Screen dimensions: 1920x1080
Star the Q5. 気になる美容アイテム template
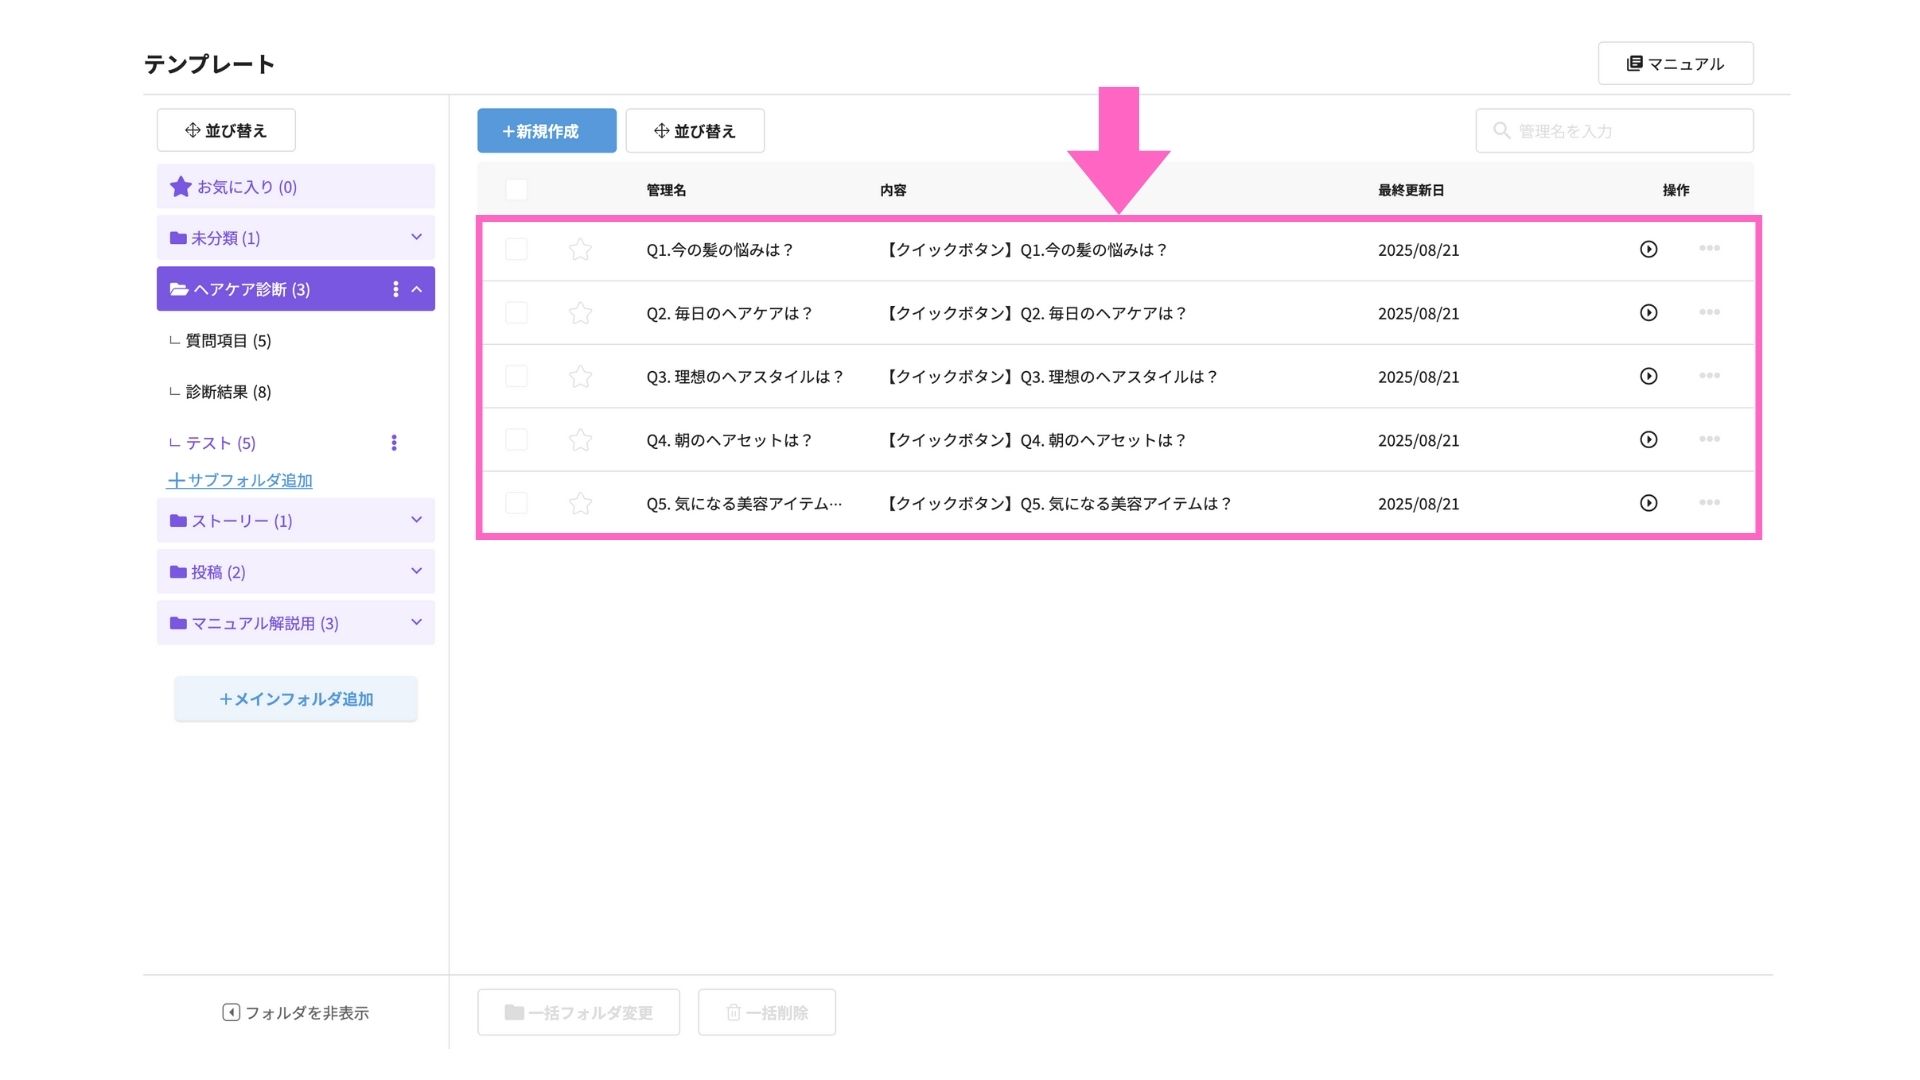click(580, 503)
